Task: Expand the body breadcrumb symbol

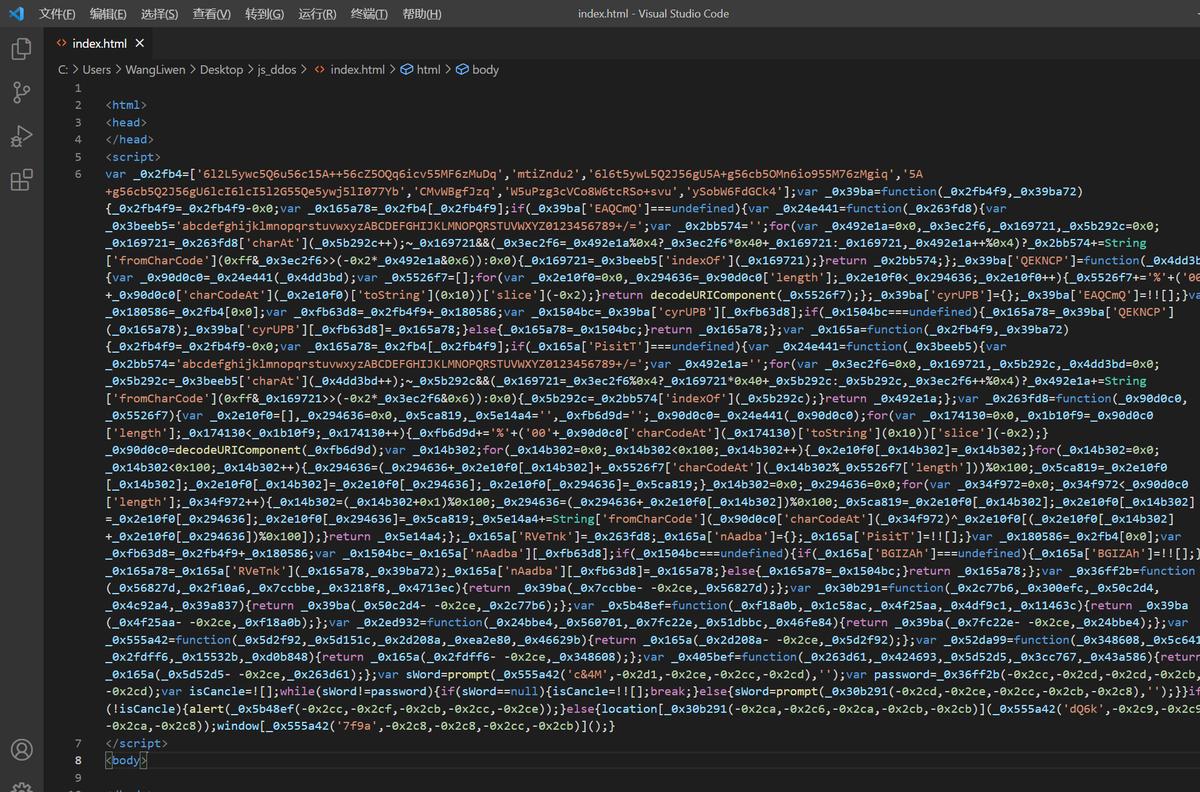Action: [x=485, y=70]
